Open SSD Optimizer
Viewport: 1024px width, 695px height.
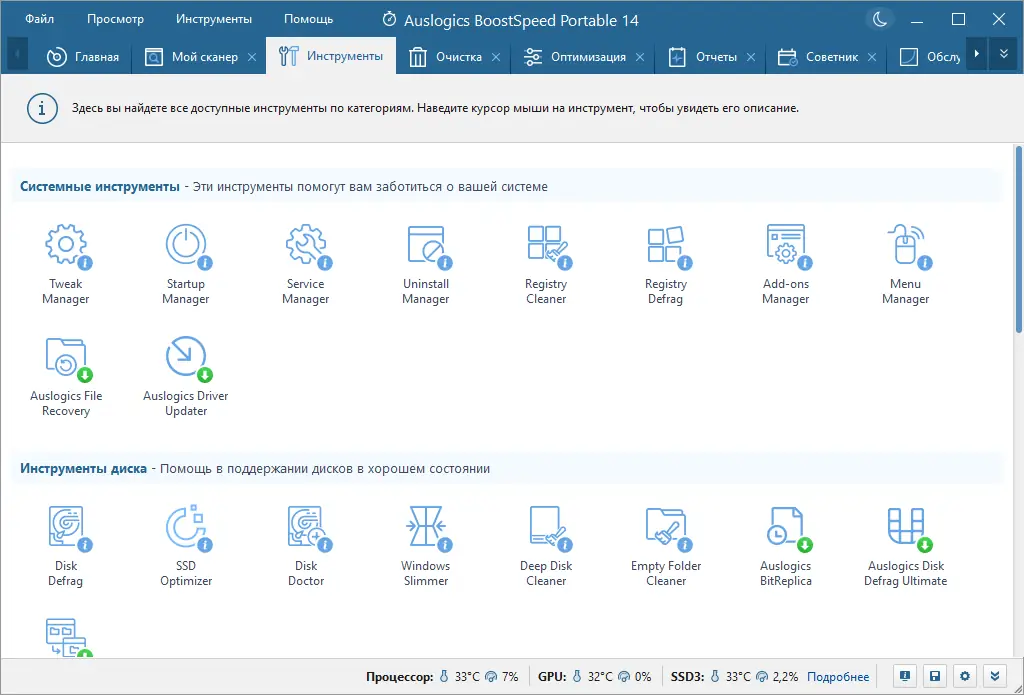(186, 545)
